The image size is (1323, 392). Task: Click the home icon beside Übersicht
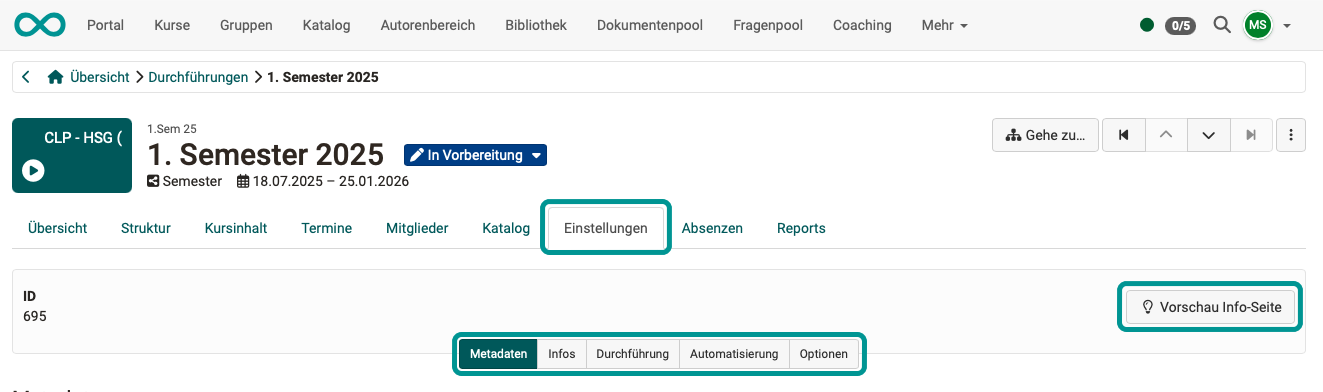point(56,77)
